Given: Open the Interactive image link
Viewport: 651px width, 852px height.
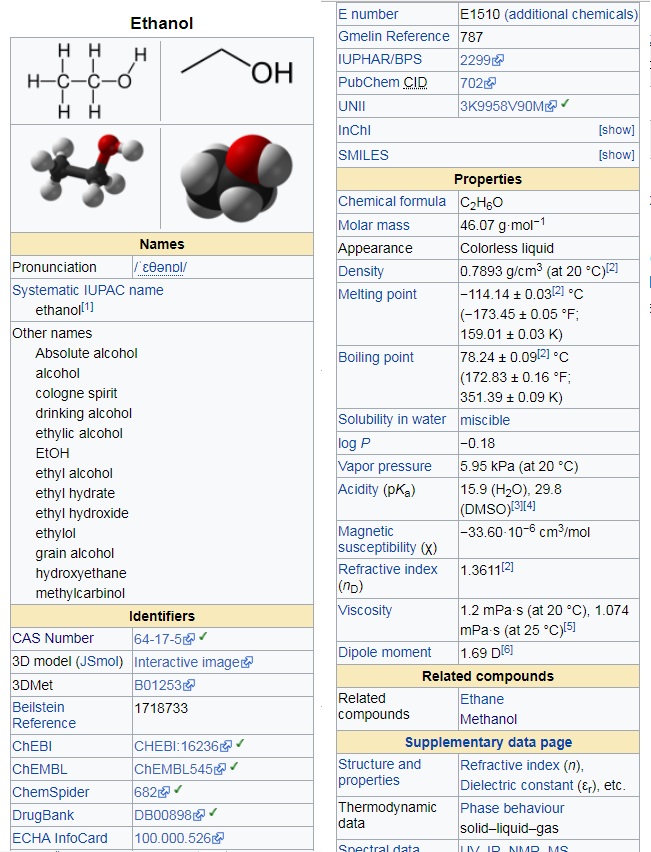Looking at the screenshot, I should point(186,662).
